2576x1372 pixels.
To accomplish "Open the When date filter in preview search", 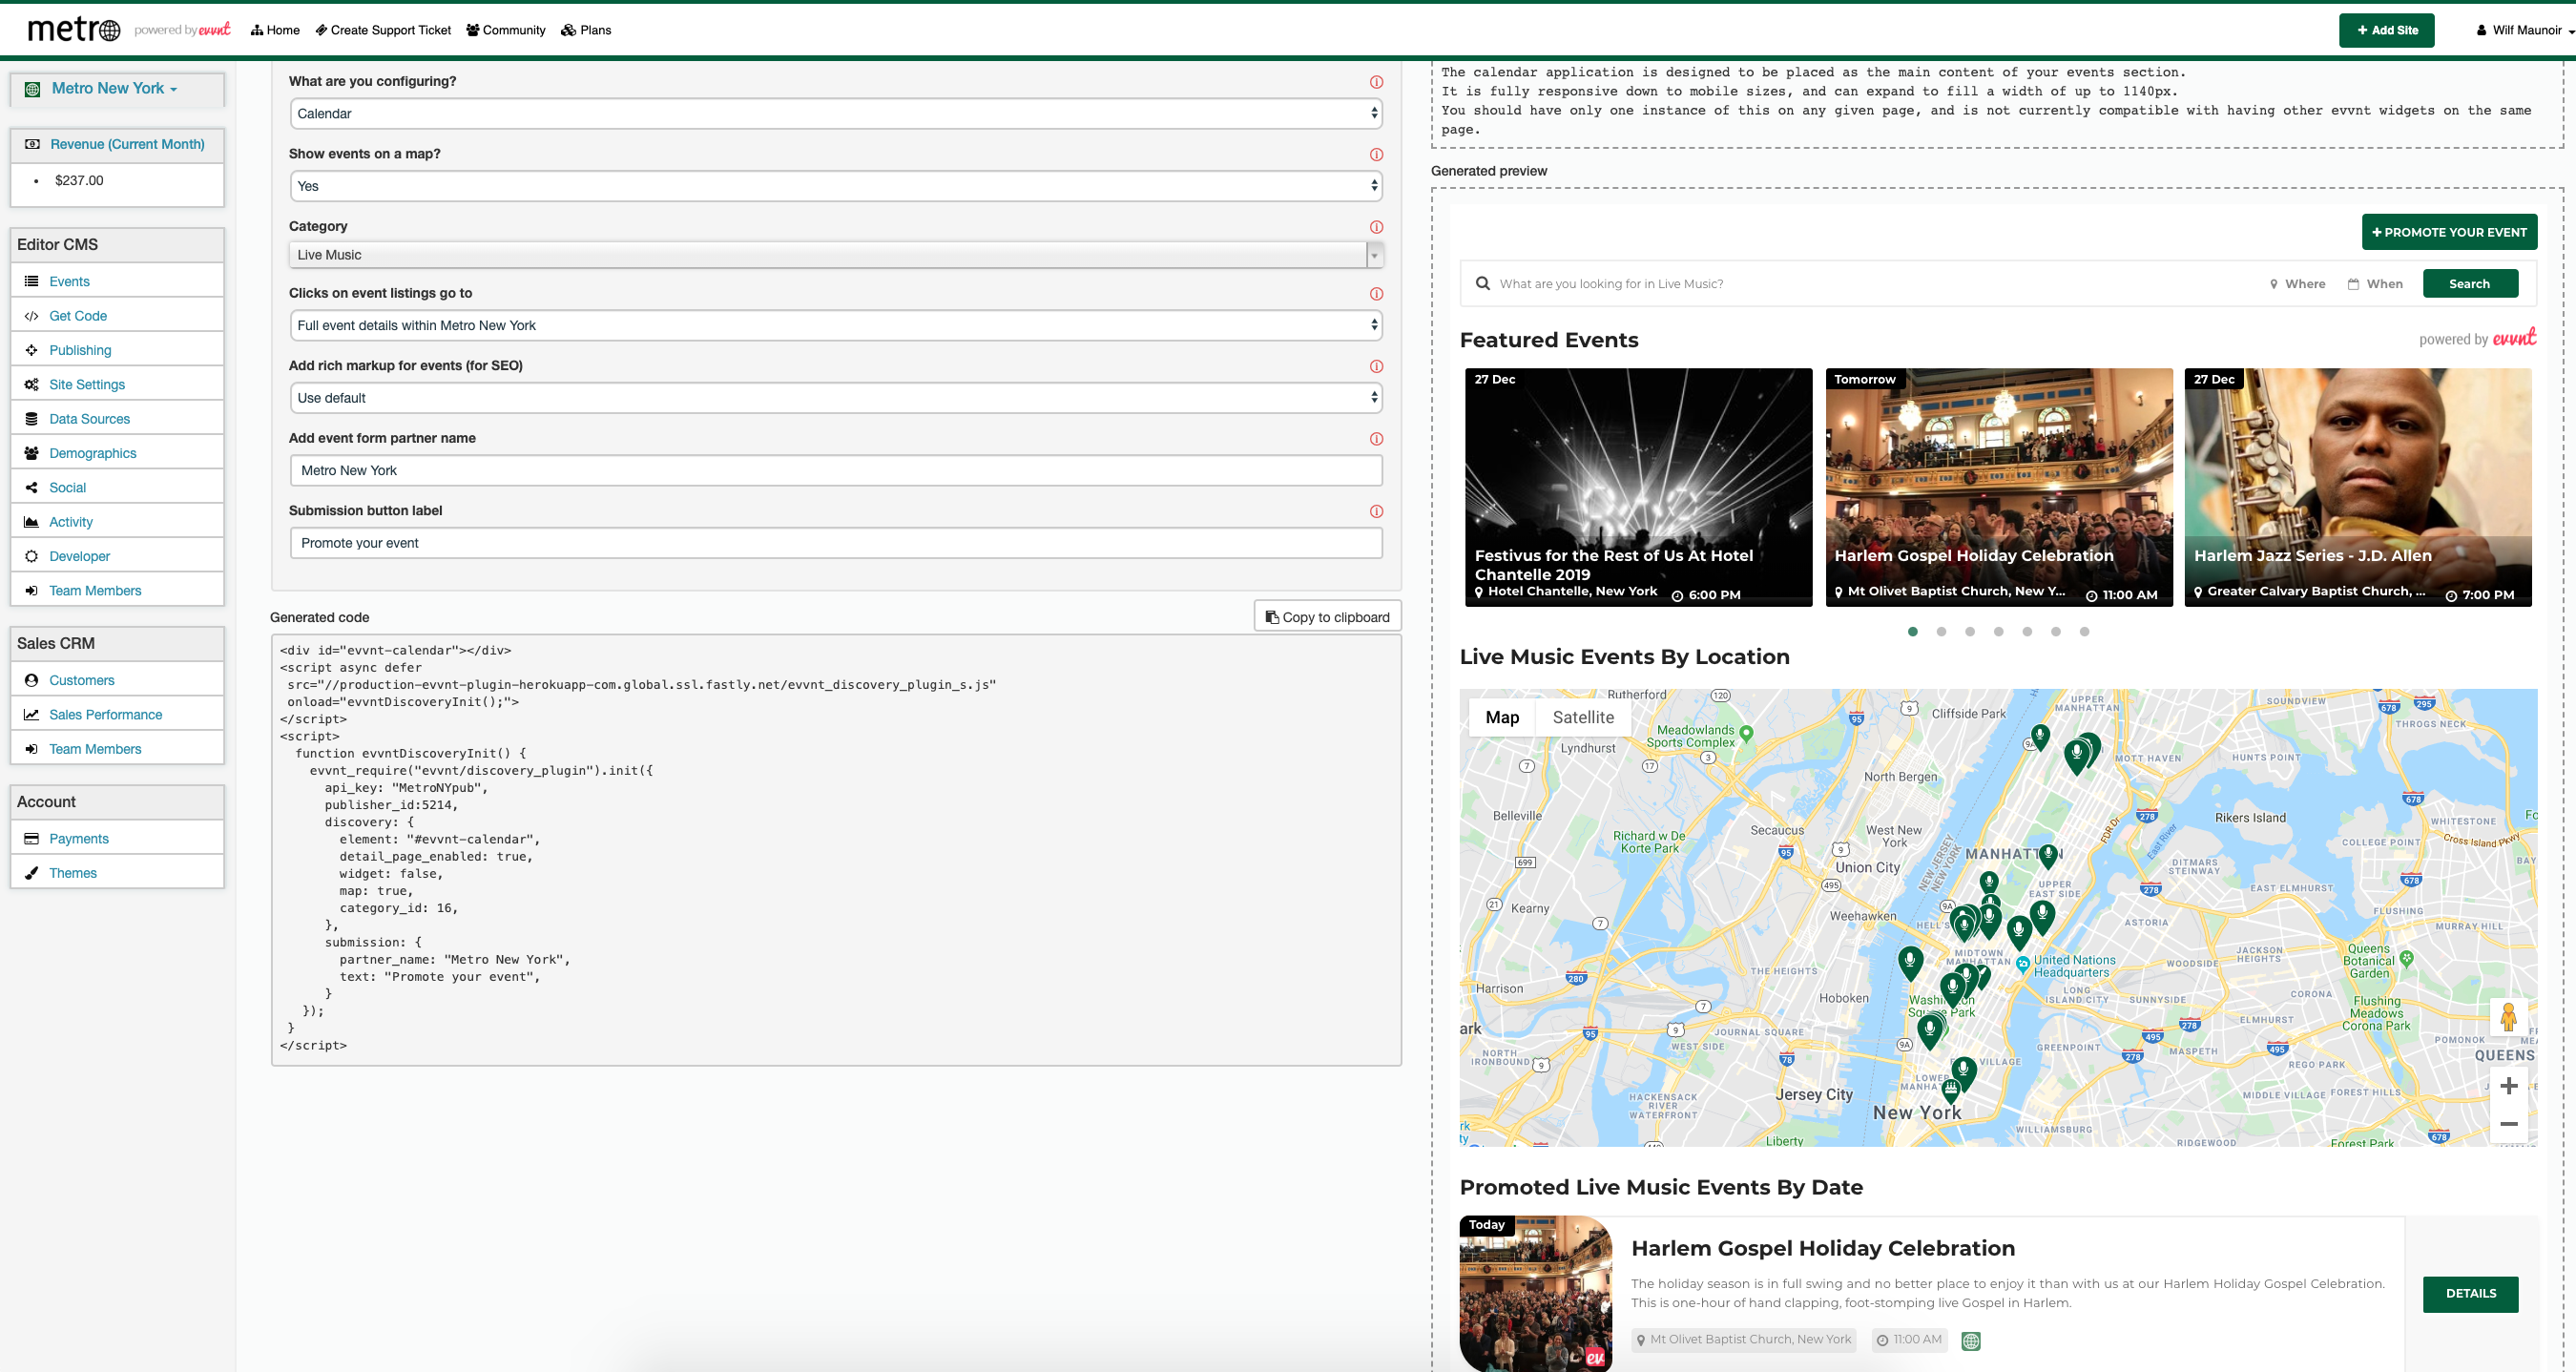I will tap(2375, 284).
